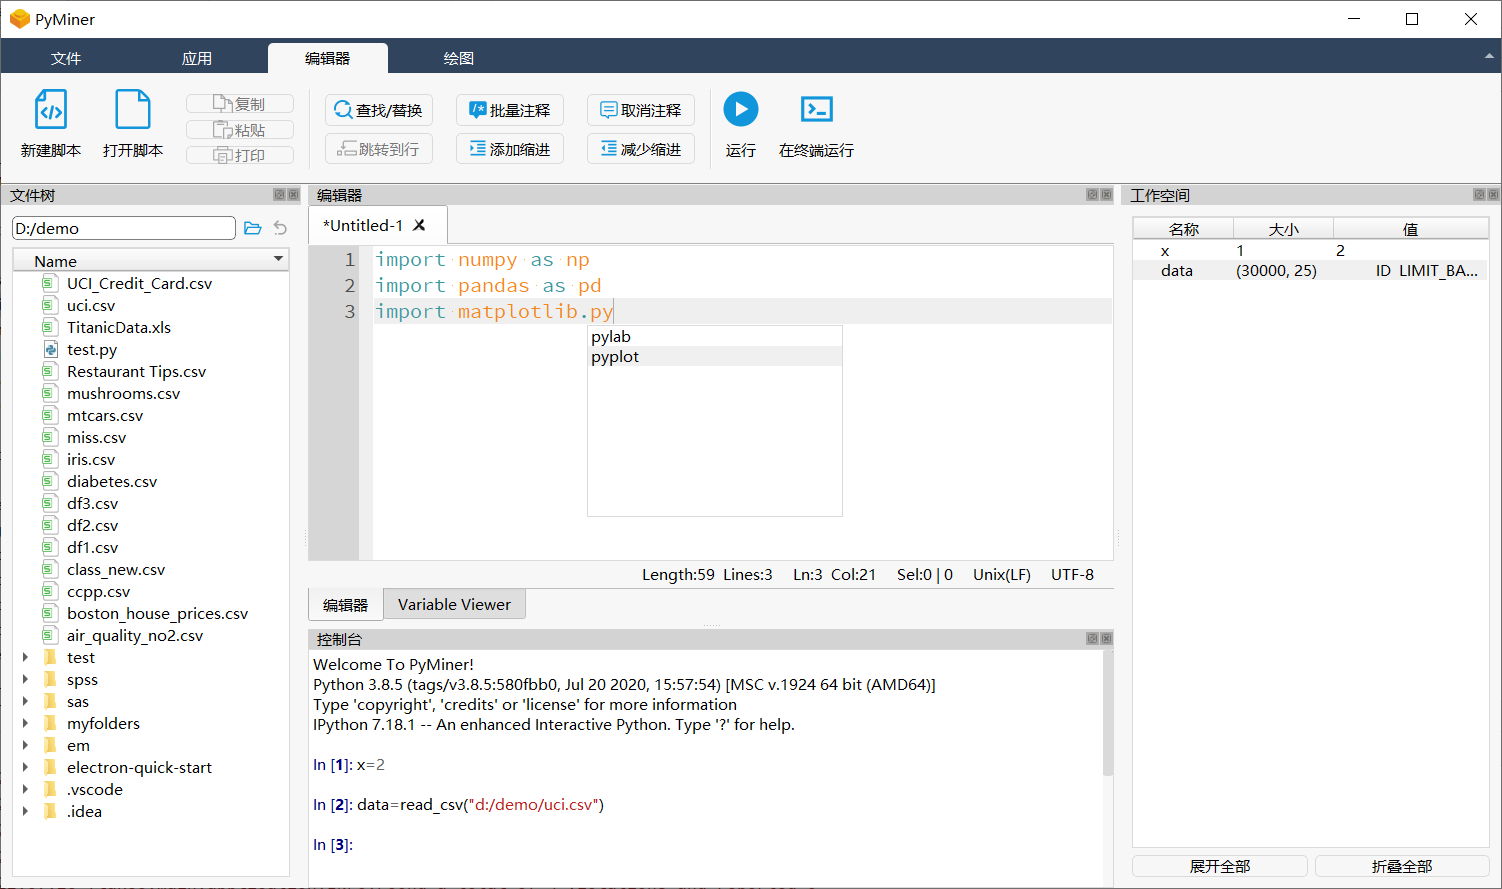Expand the sas folder
This screenshot has height=889, width=1502.
[x=25, y=701]
